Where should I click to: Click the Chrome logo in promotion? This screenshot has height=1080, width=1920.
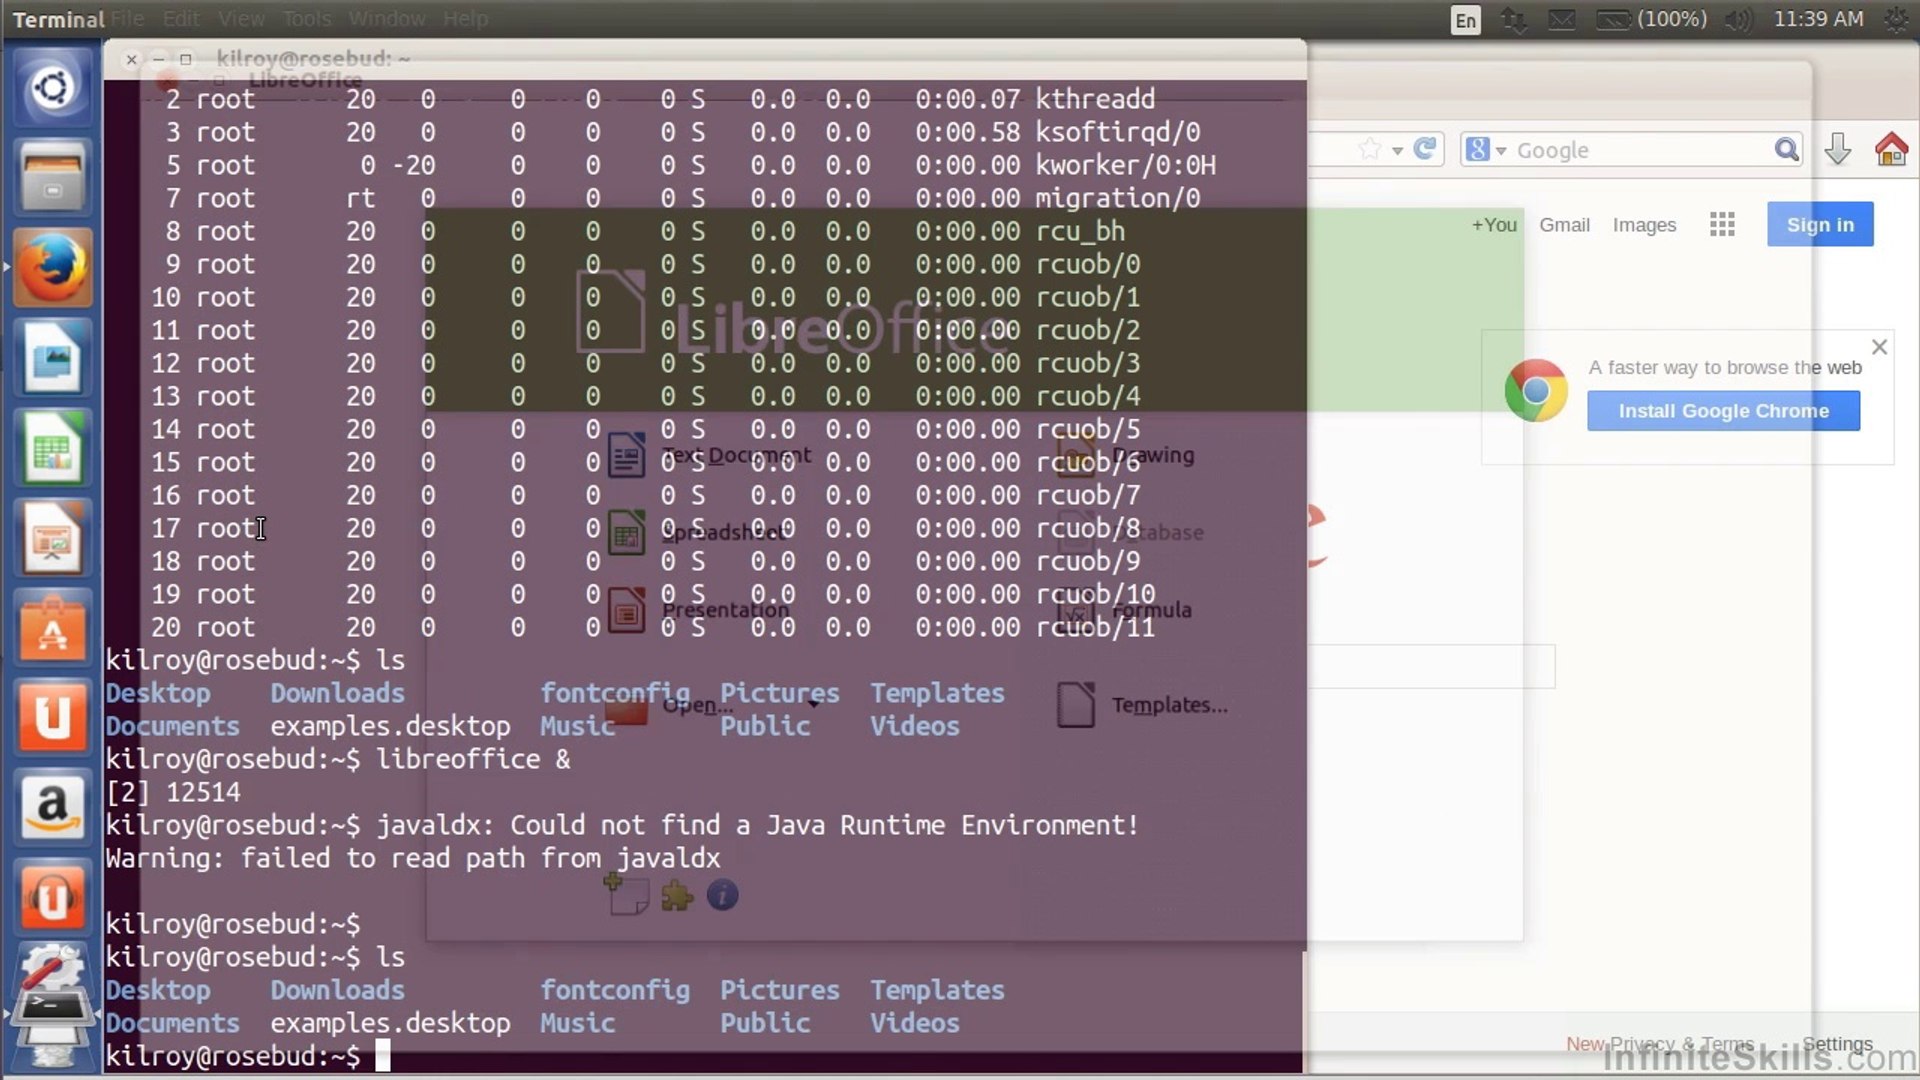pos(1536,390)
